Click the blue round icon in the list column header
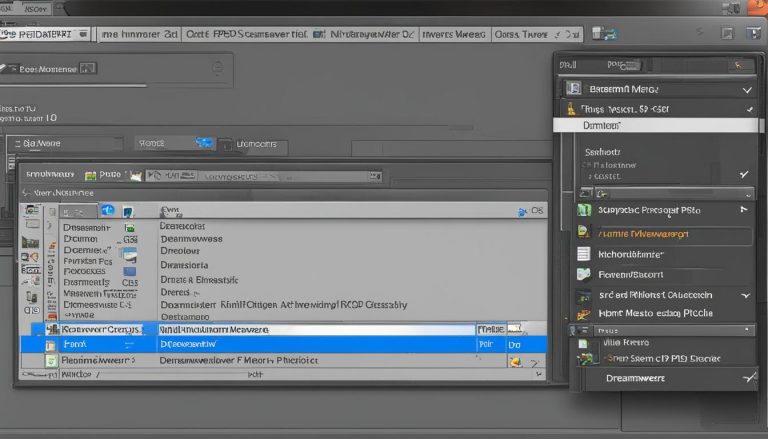Viewport: 768px width, 439px height. [108, 211]
